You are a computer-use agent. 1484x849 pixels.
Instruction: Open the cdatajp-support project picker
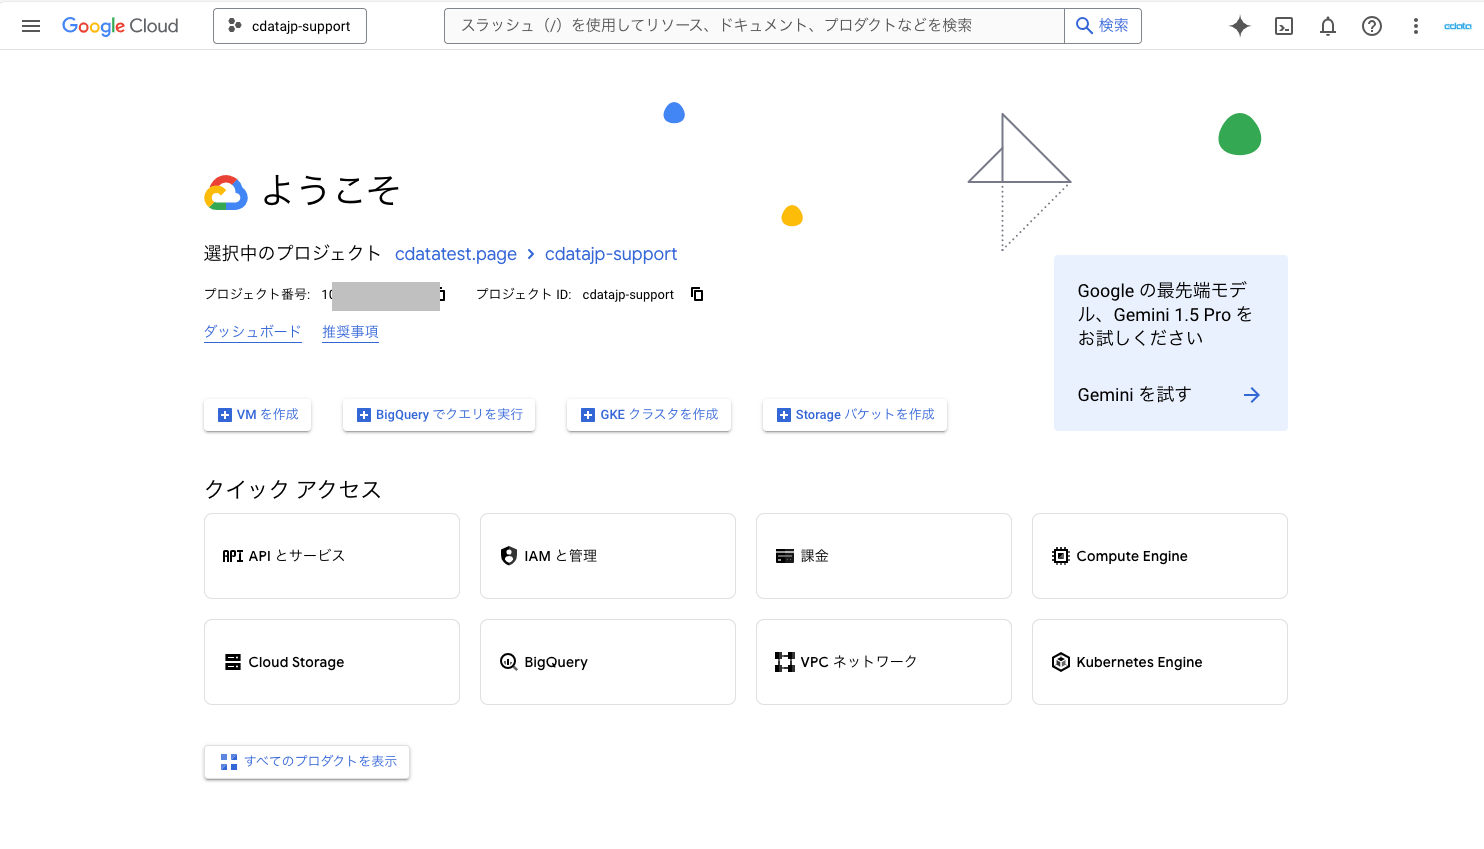pyautogui.click(x=290, y=26)
